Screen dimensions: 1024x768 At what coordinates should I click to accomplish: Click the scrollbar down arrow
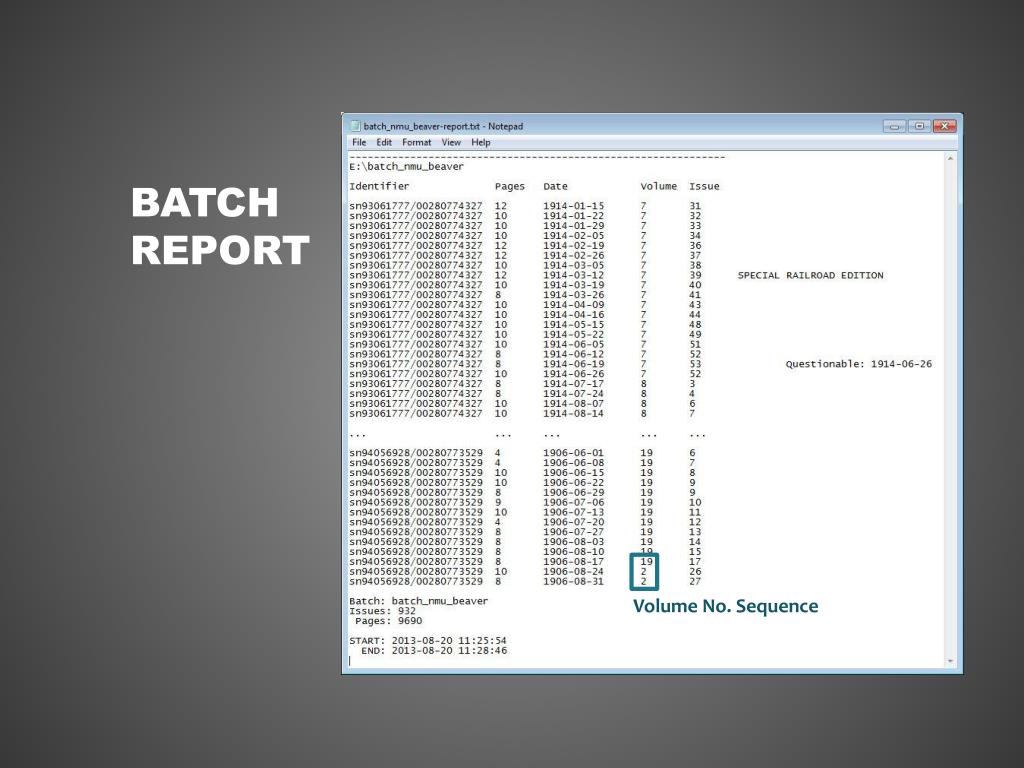950,662
